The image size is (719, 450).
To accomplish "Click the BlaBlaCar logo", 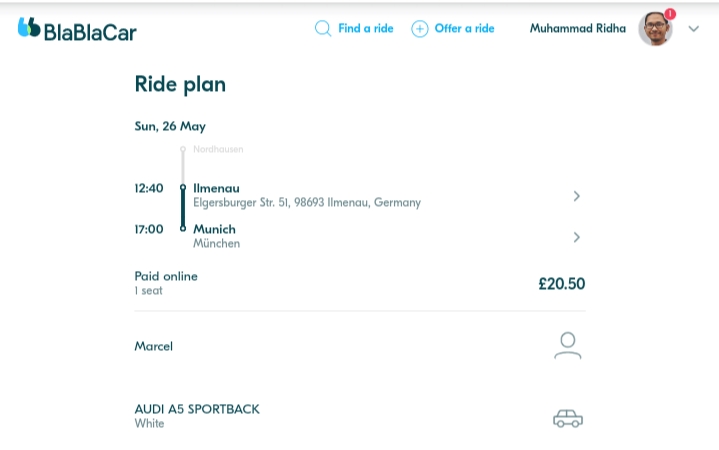I will 77,29.
